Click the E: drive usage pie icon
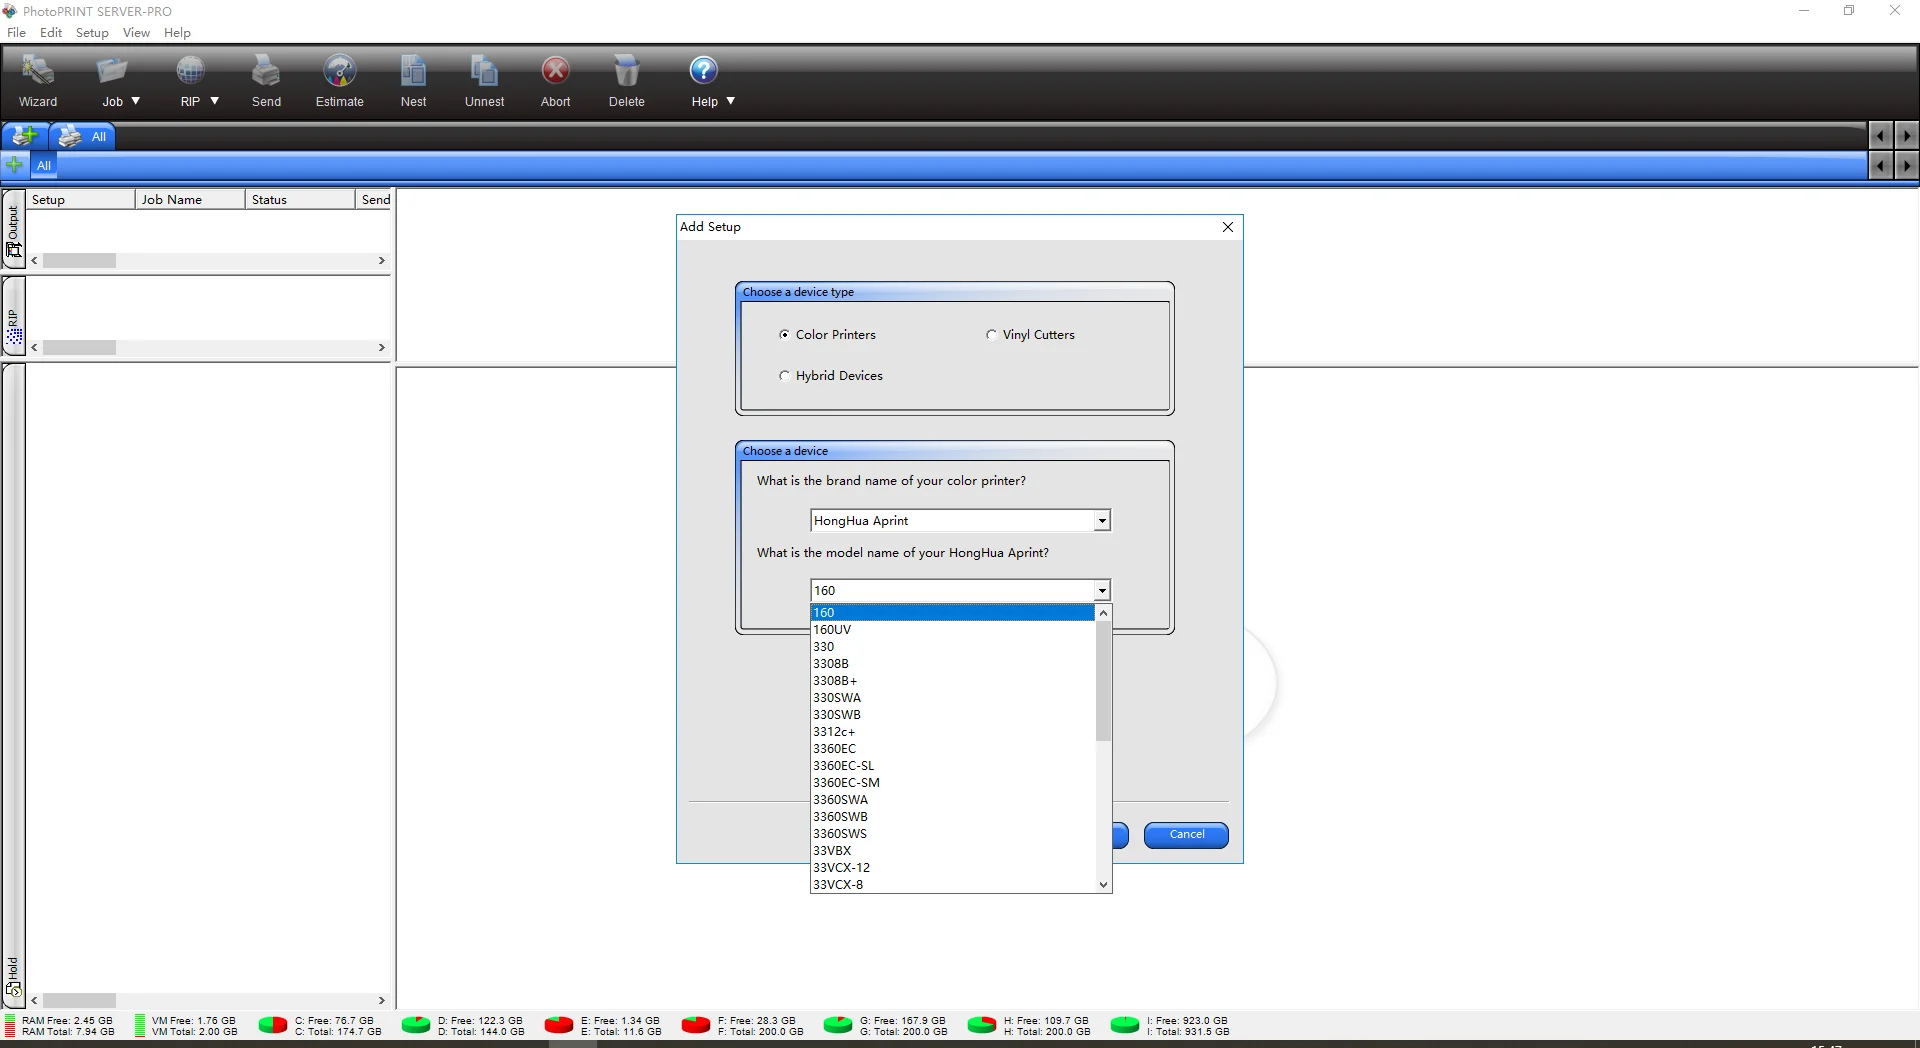Screen dimensions: 1920x1048 [x=559, y=1025]
